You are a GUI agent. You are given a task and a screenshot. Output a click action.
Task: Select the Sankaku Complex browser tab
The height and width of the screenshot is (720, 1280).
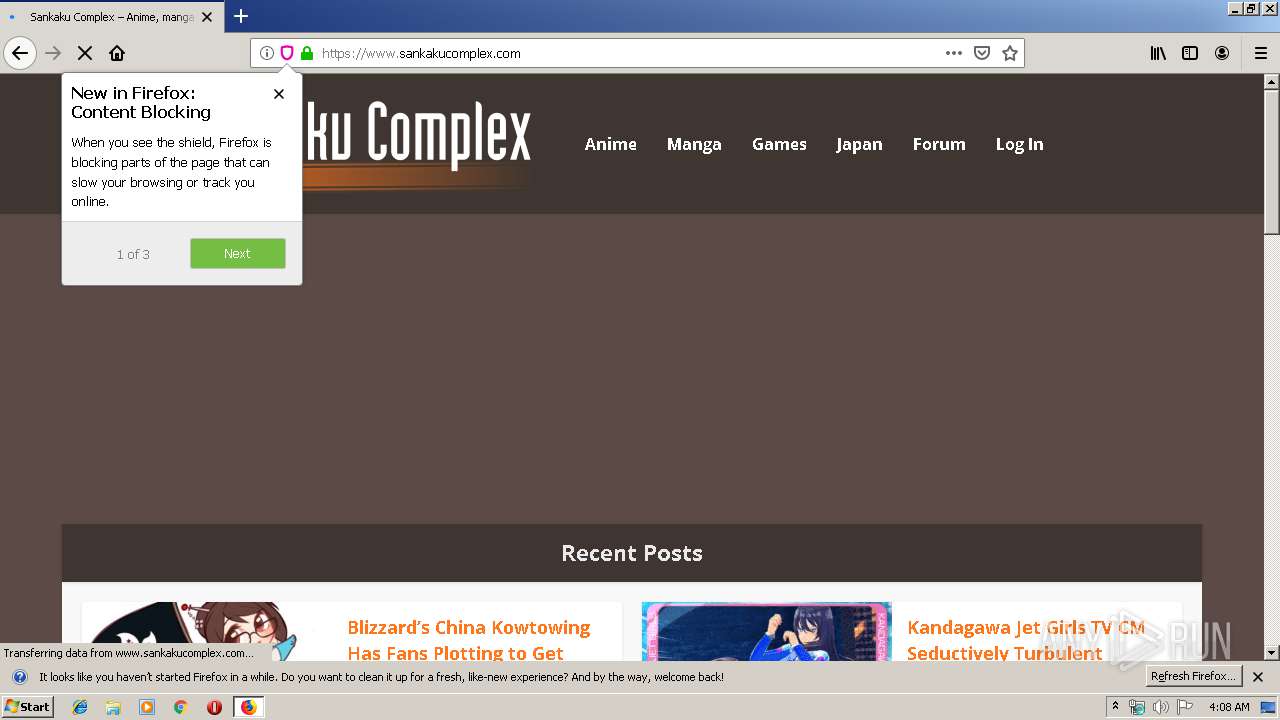coord(112,17)
